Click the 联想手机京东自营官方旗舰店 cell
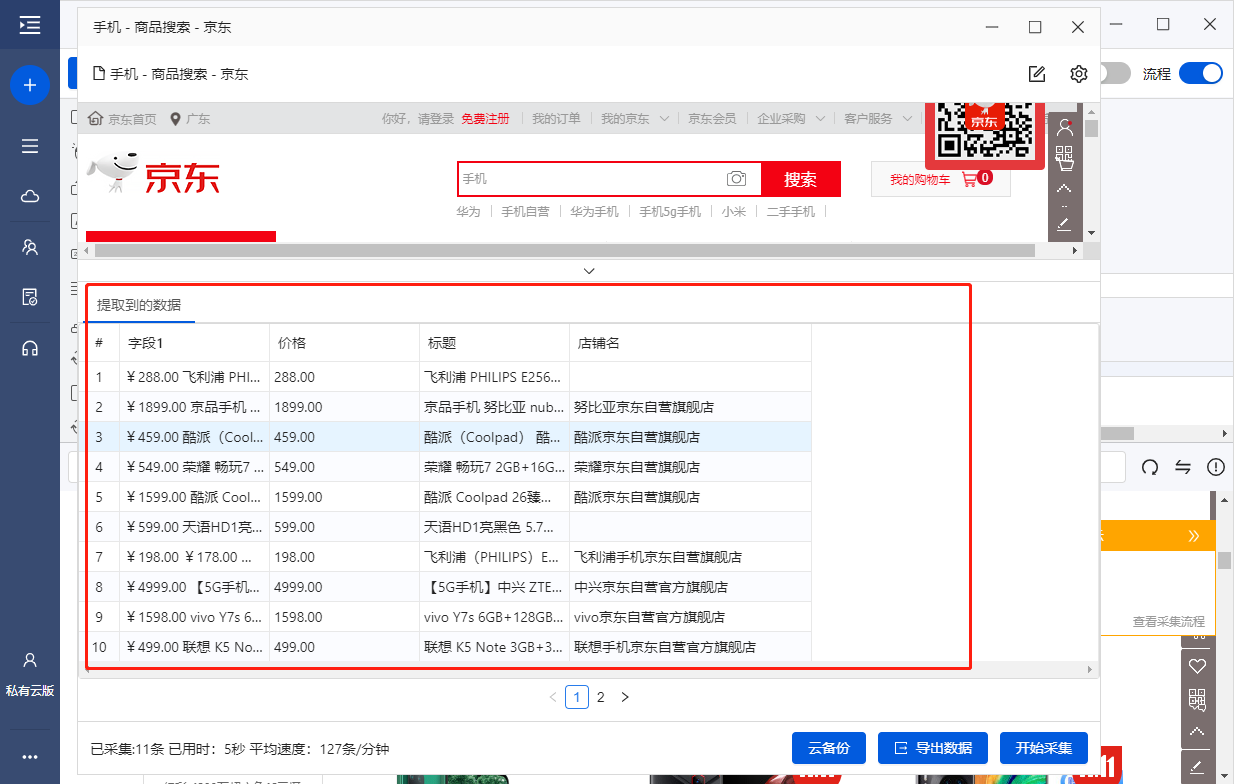 [690, 647]
